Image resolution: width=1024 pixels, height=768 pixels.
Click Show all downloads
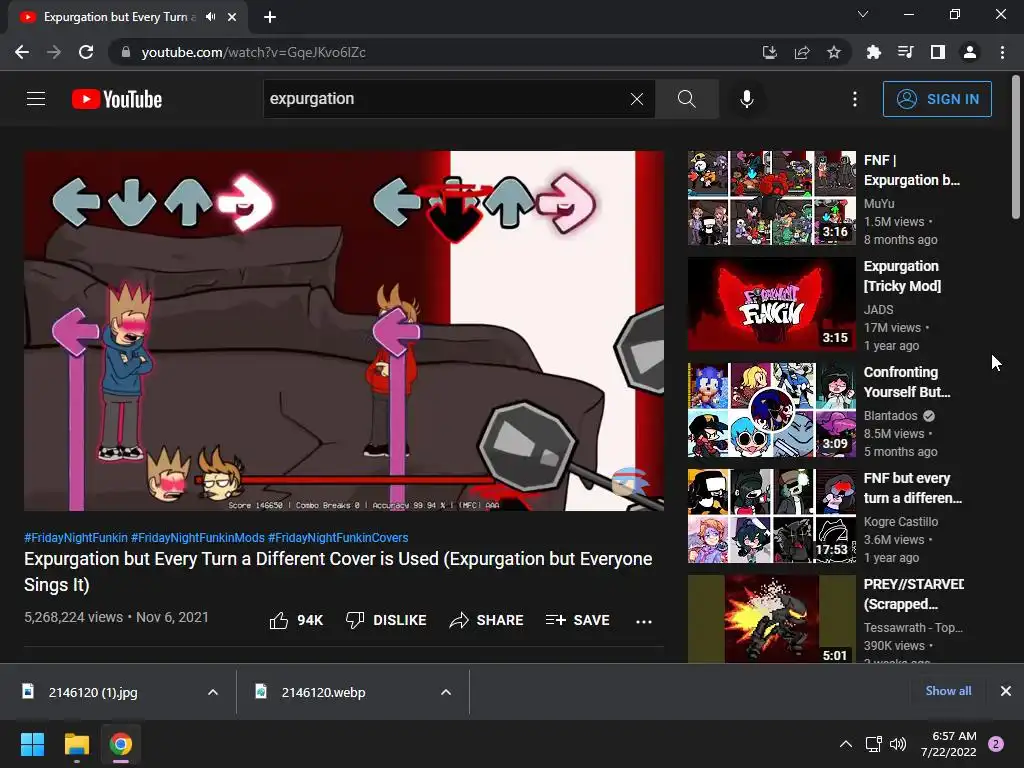948,691
